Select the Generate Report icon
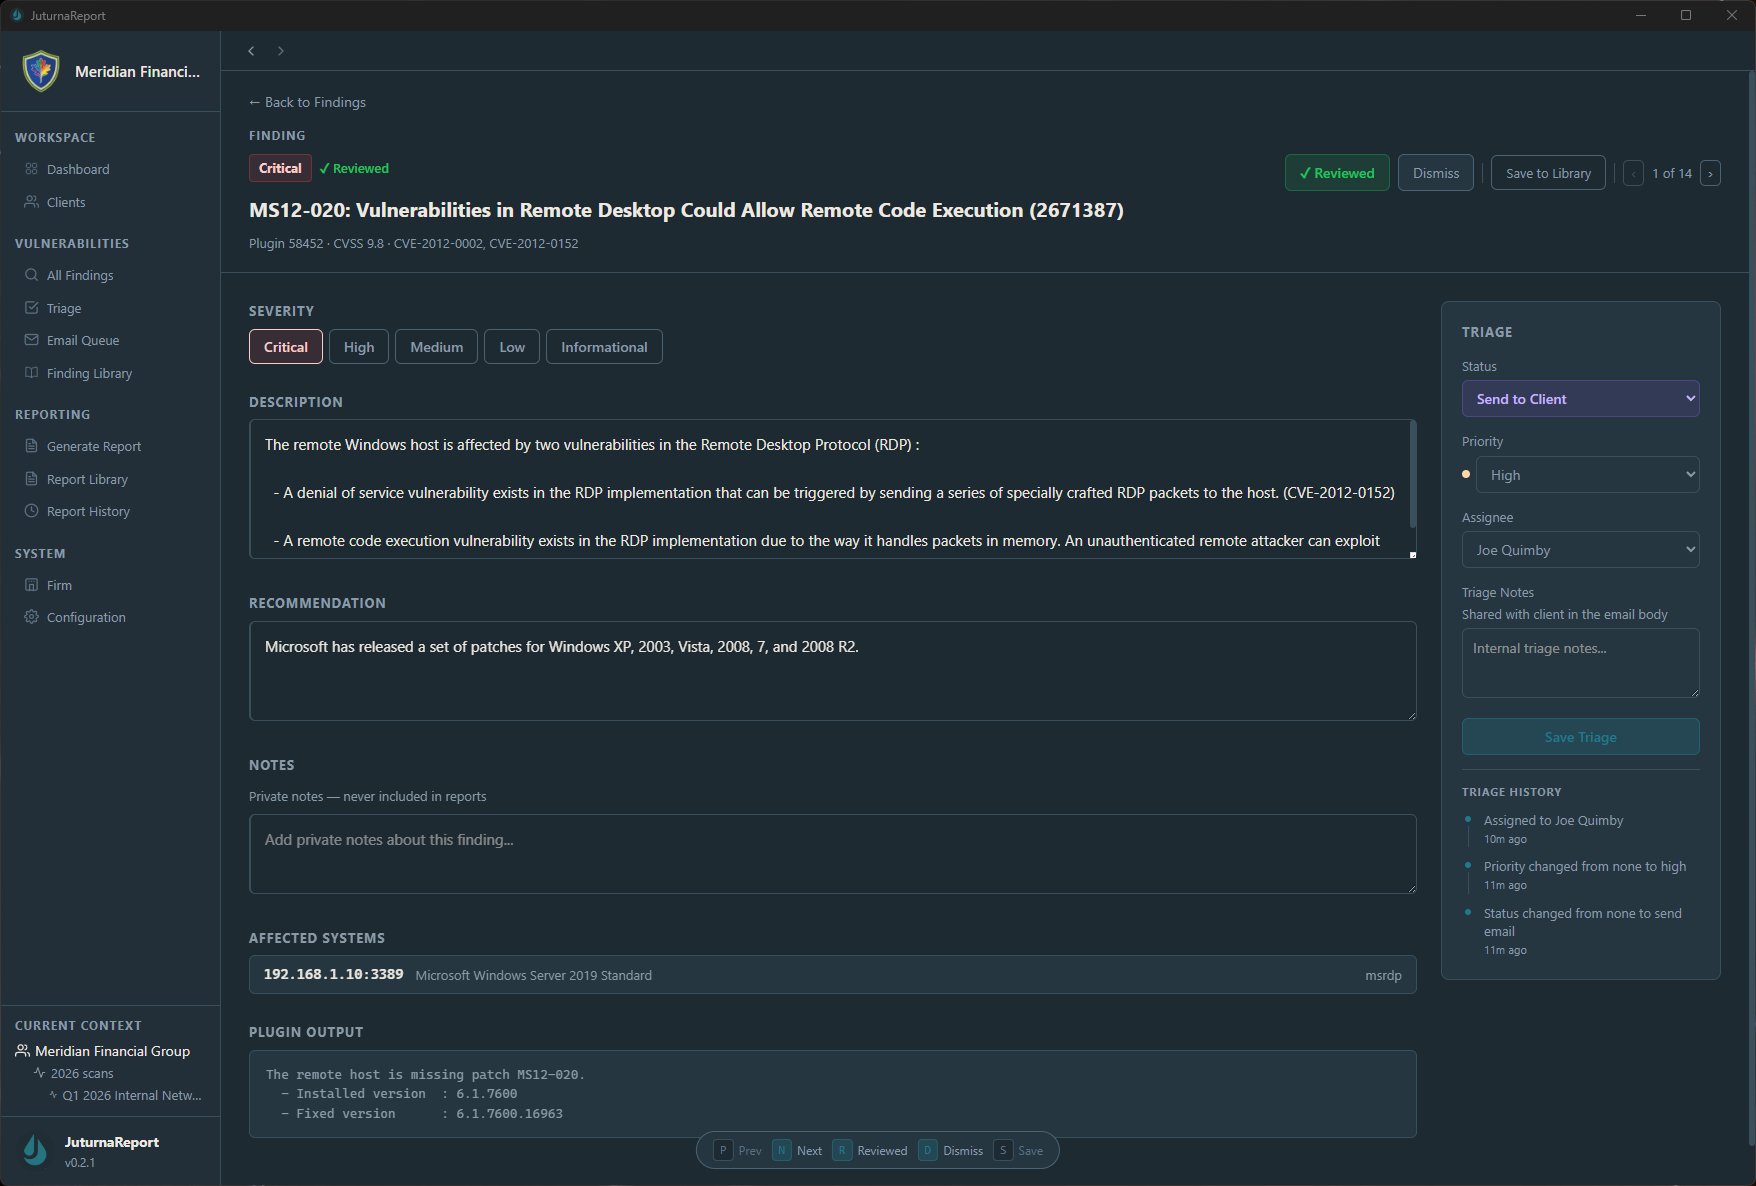Viewport: 1756px width, 1186px height. [31, 446]
